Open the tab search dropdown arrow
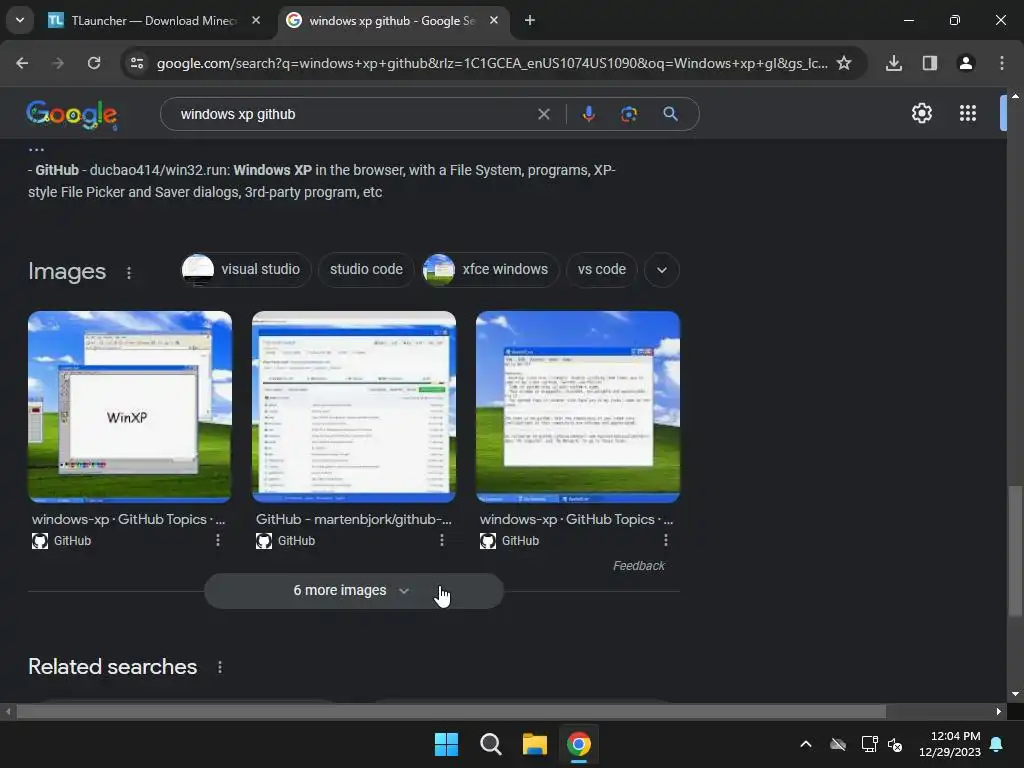Viewport: 1024px width, 768px height. point(20,20)
